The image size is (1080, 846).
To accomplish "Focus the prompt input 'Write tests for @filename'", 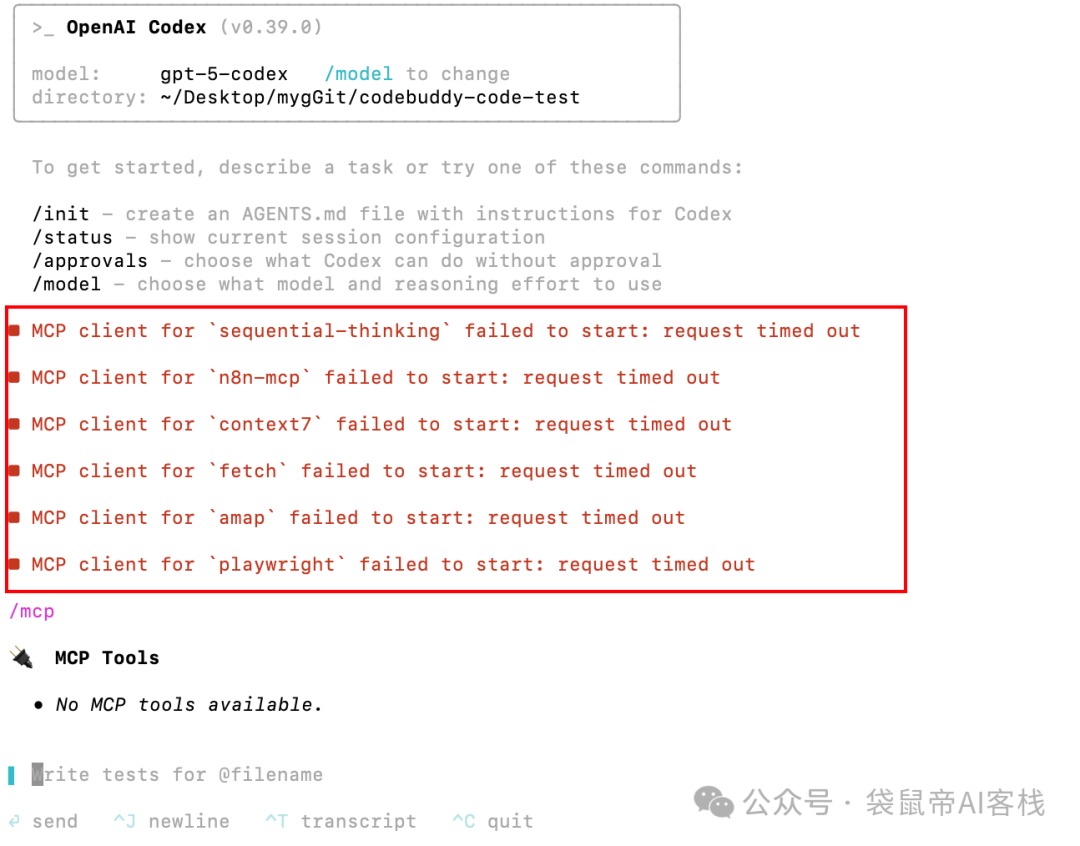I will pos(178,775).
